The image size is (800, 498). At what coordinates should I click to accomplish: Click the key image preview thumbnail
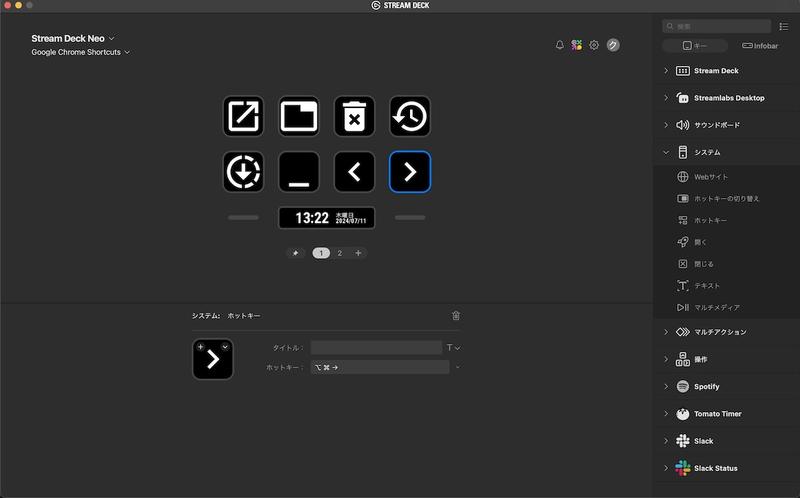213,359
